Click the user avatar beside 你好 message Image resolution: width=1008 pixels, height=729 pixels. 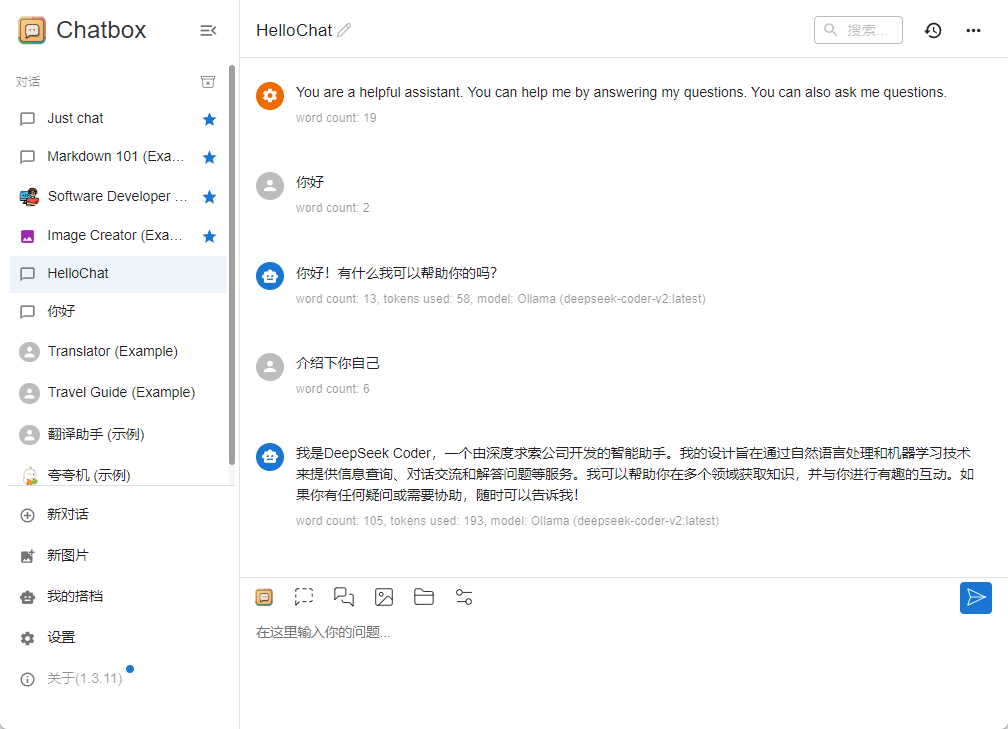point(270,186)
